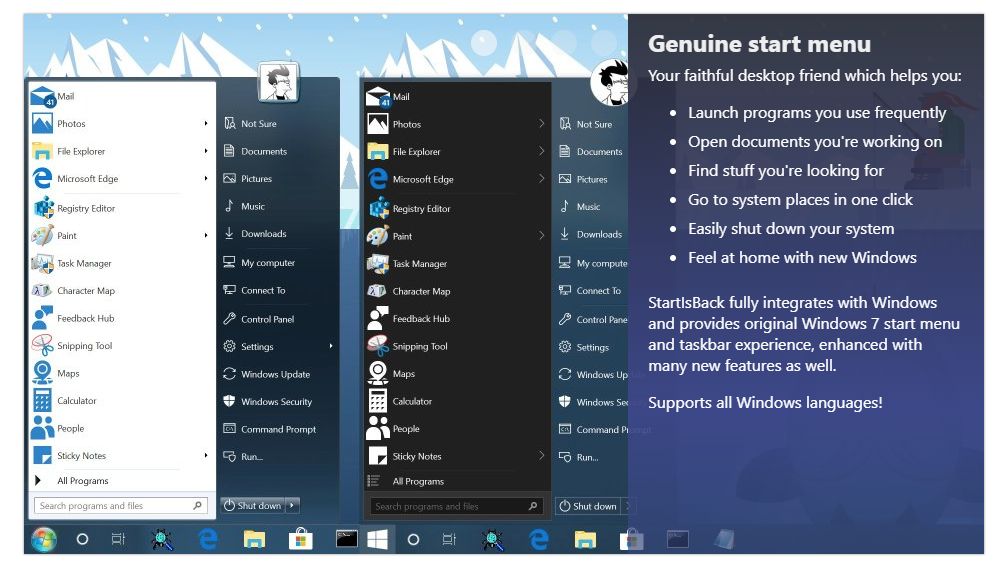Open Command Prompt window on left taskbar
This screenshot has height=567, width=1002.
[x=346, y=539]
